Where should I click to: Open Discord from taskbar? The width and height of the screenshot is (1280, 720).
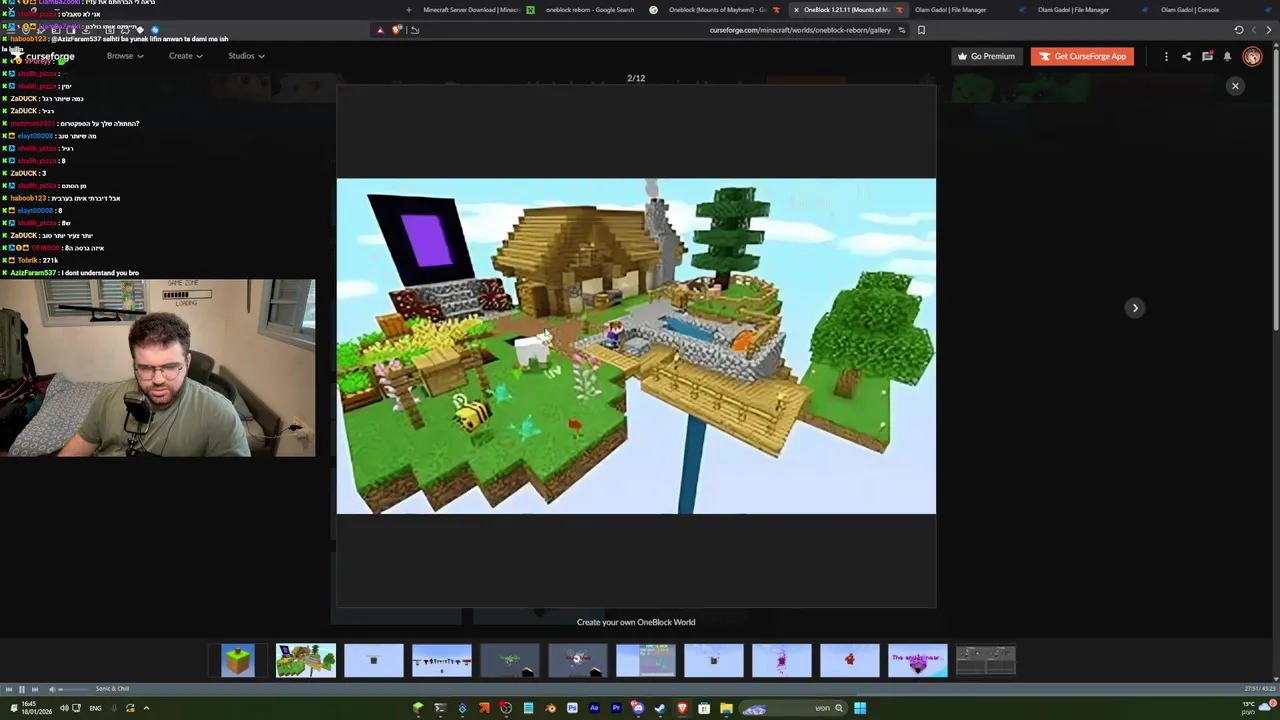pos(638,709)
